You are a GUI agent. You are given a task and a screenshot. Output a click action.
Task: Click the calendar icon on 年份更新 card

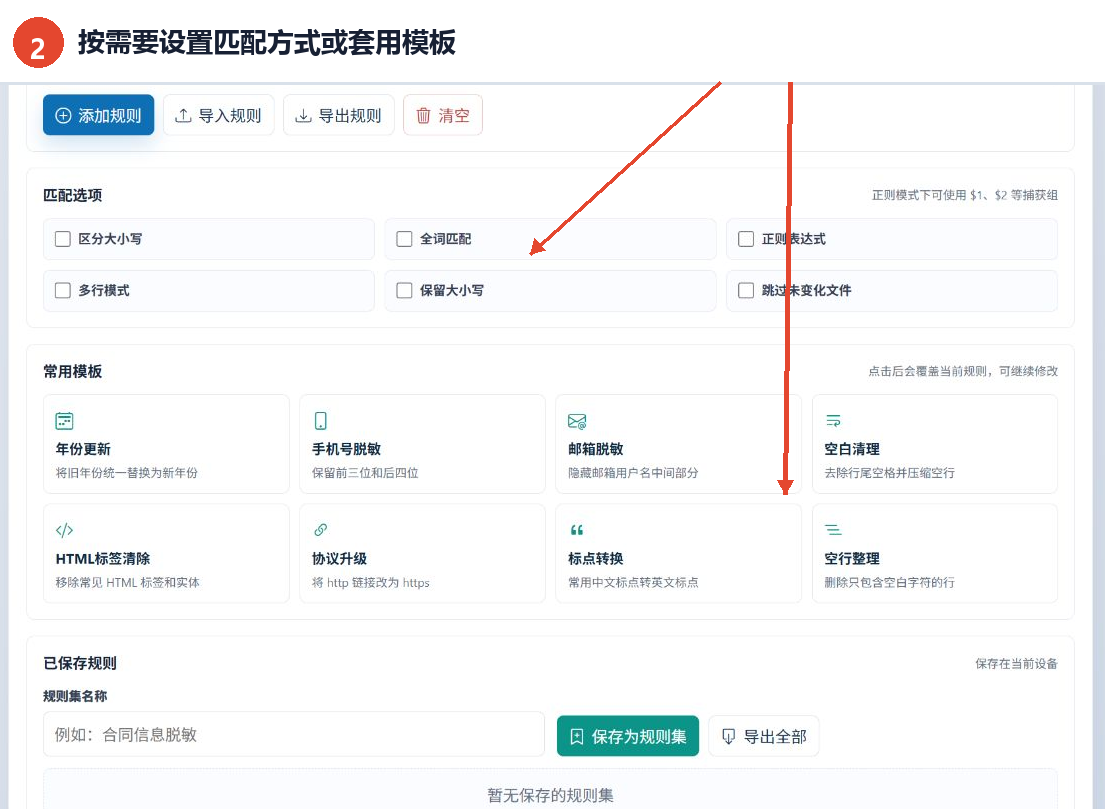pyautogui.click(x=64, y=421)
